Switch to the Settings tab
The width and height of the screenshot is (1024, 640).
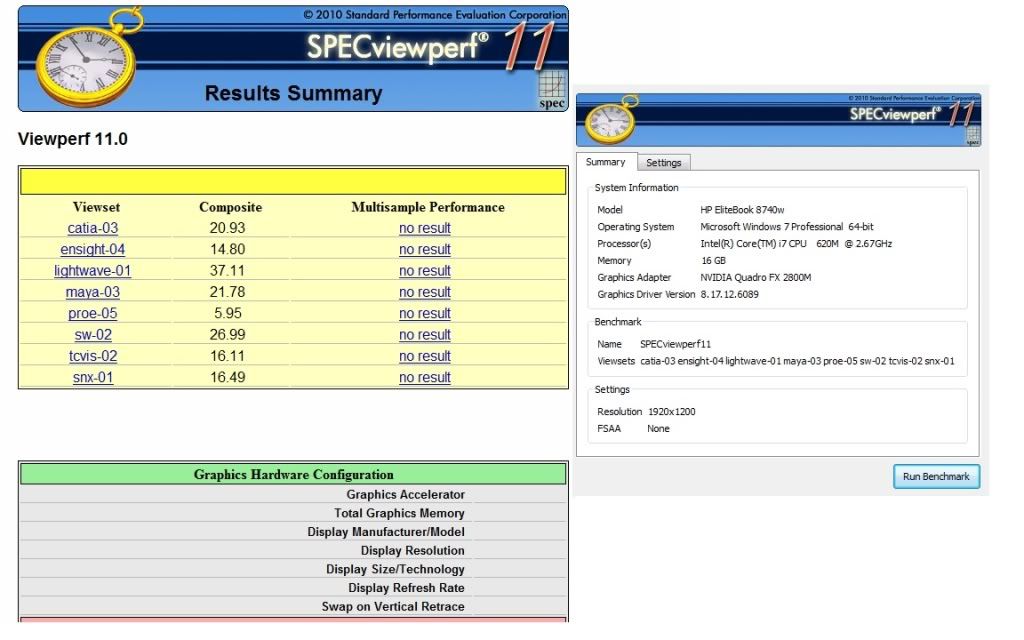(x=664, y=163)
